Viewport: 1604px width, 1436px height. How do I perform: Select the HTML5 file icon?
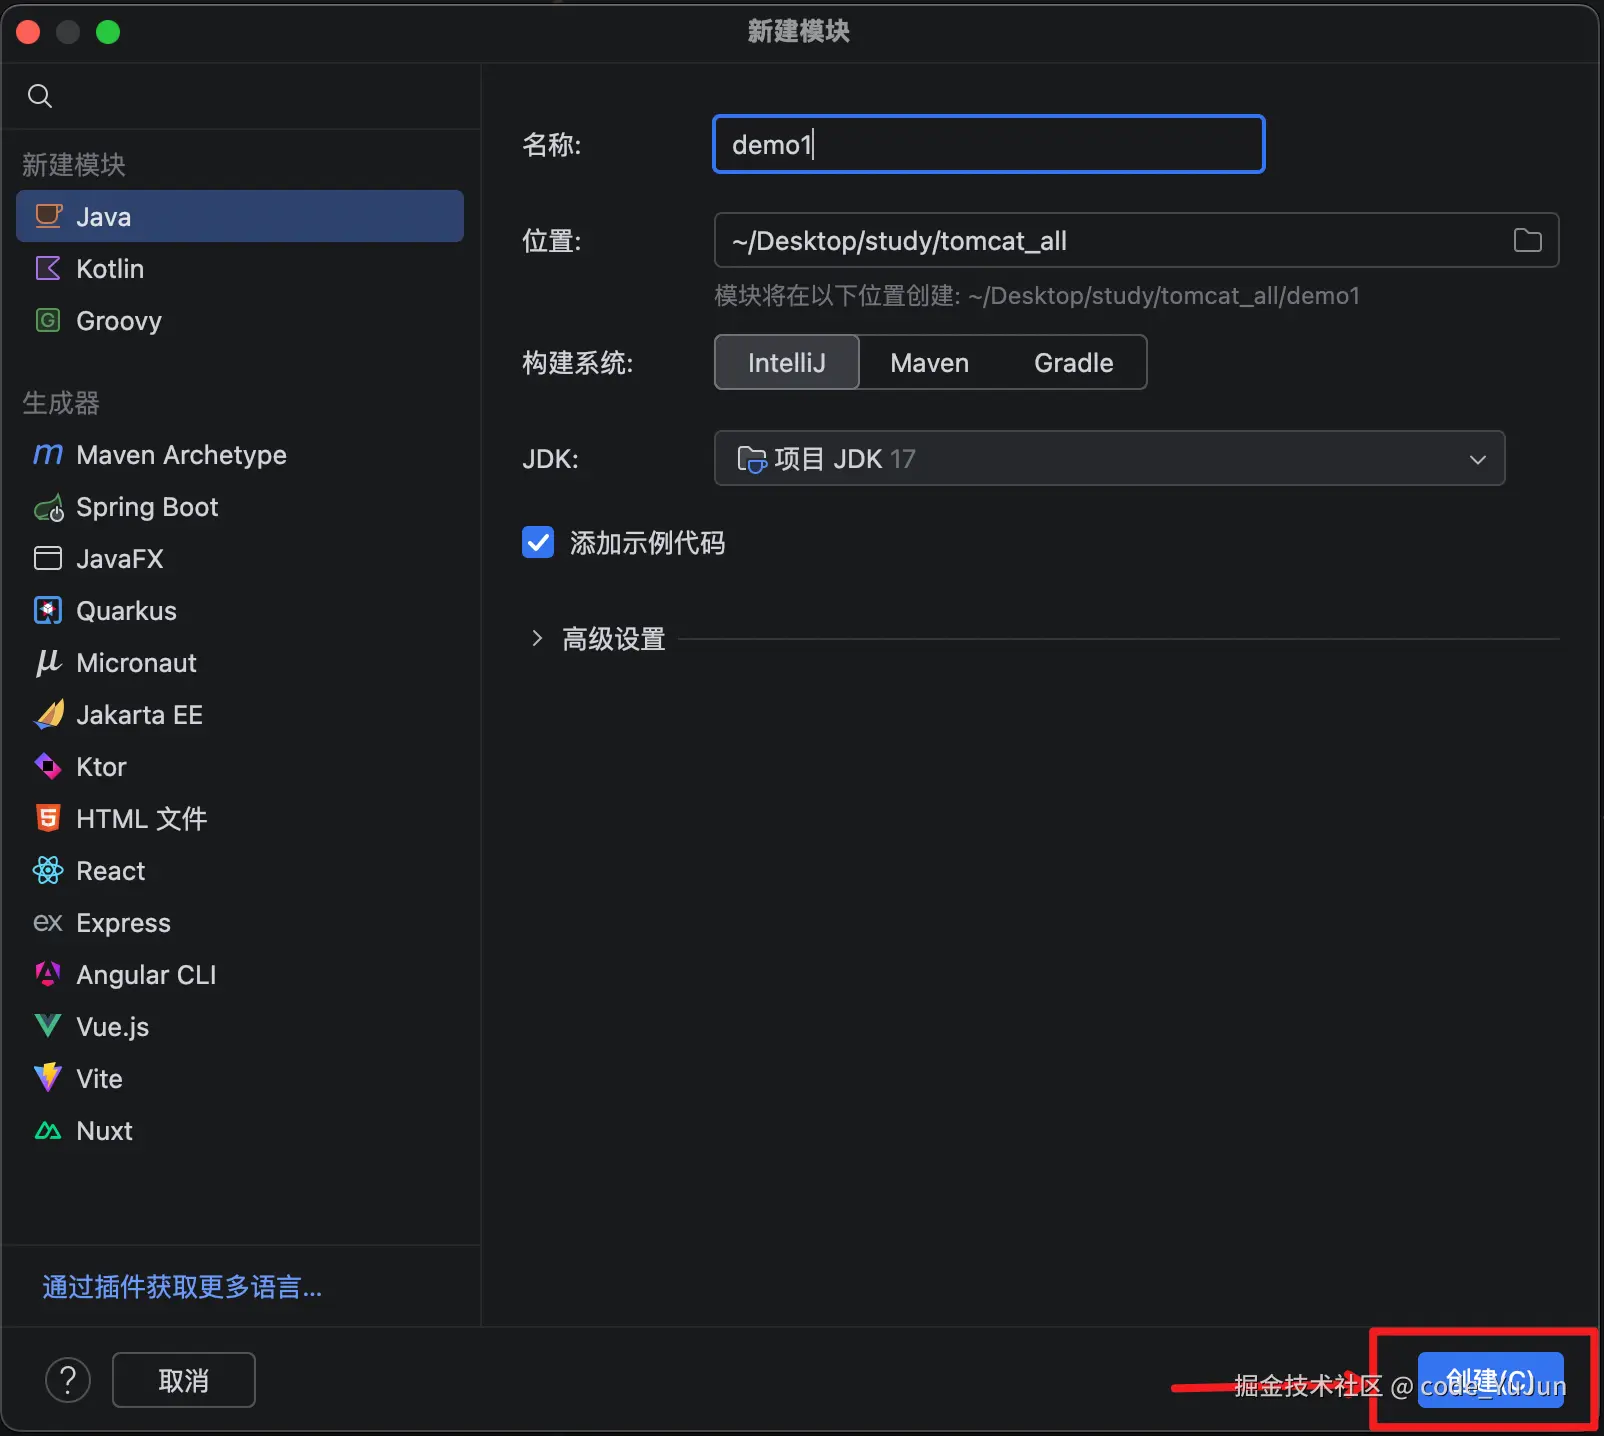coord(48,818)
